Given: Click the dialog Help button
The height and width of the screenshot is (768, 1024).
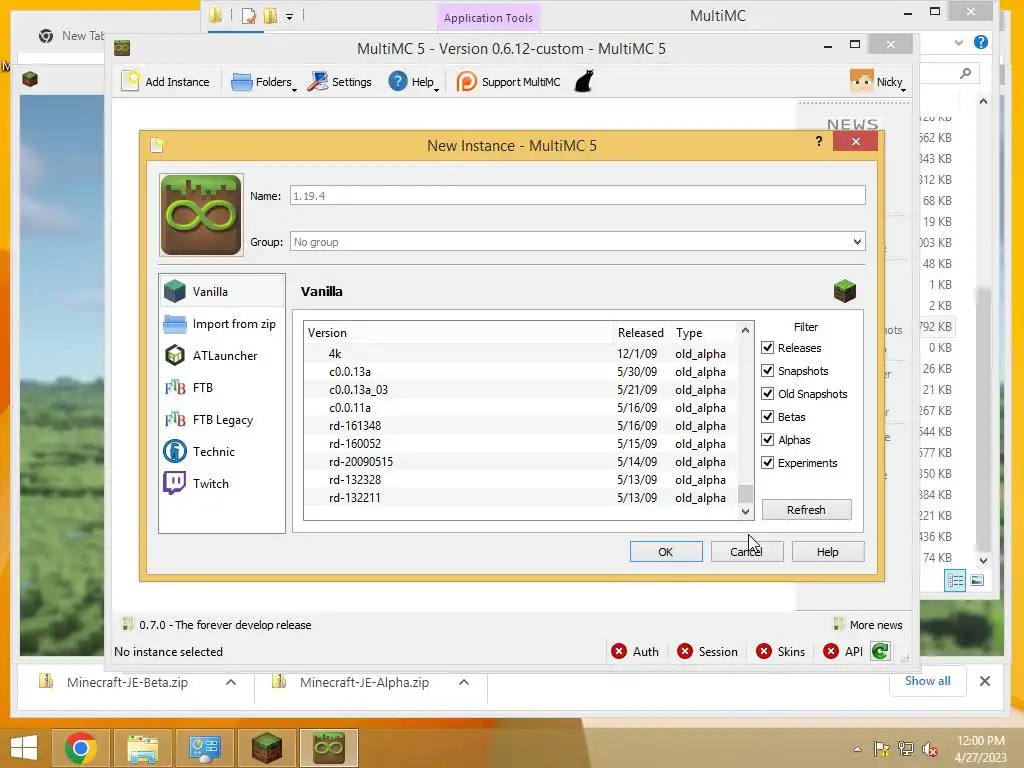Looking at the screenshot, I should coord(828,552).
